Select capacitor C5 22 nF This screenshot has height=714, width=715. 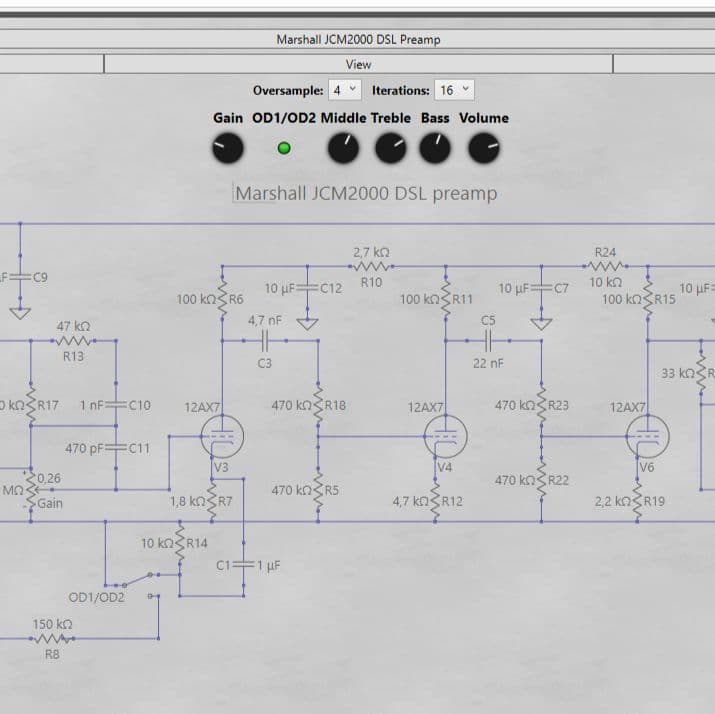(488, 341)
